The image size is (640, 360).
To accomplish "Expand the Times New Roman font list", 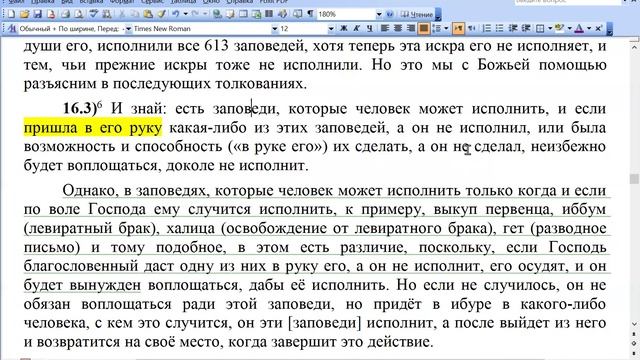I will 275,29.
